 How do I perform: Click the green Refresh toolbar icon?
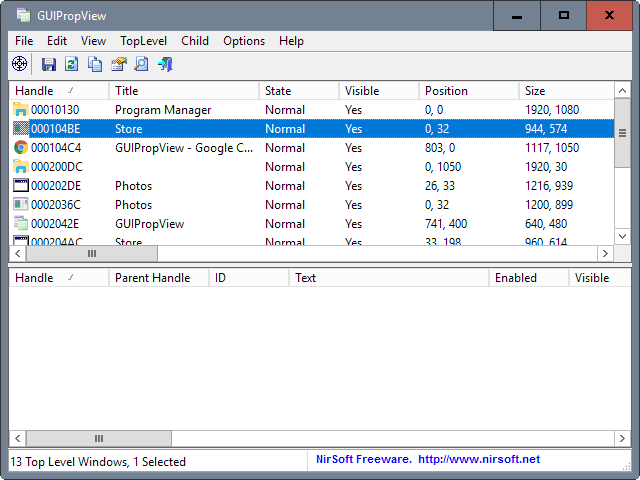tap(71, 64)
